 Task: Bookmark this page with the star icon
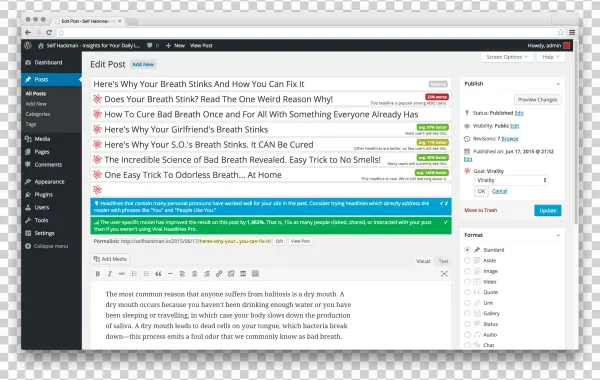point(561,33)
